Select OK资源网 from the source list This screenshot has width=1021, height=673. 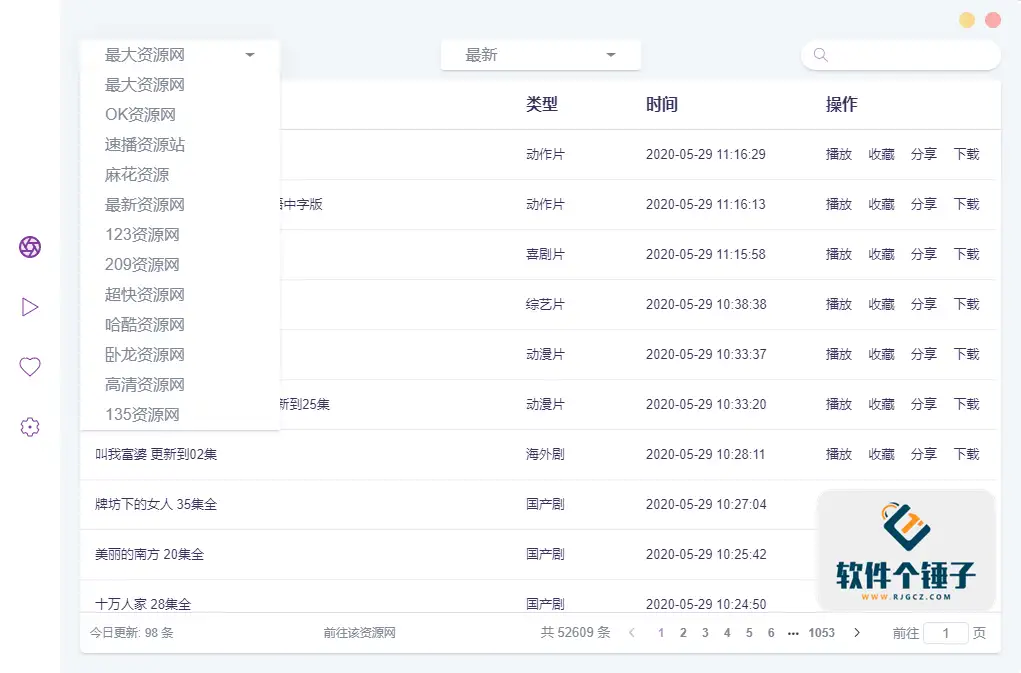[141, 115]
